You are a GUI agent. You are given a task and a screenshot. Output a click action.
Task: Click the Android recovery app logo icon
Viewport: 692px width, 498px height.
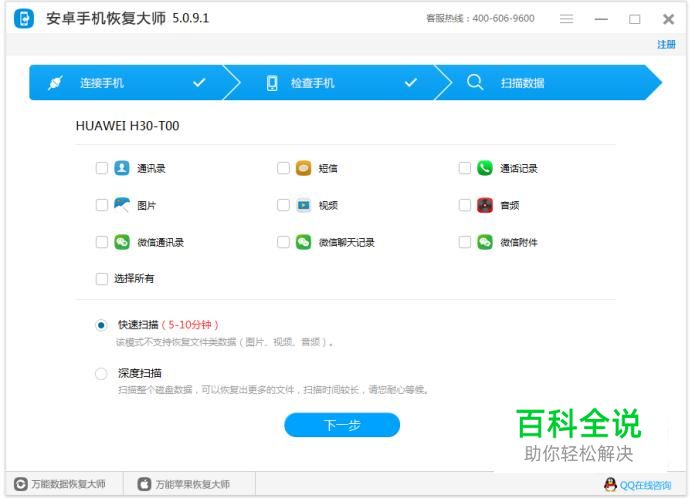click(24, 19)
